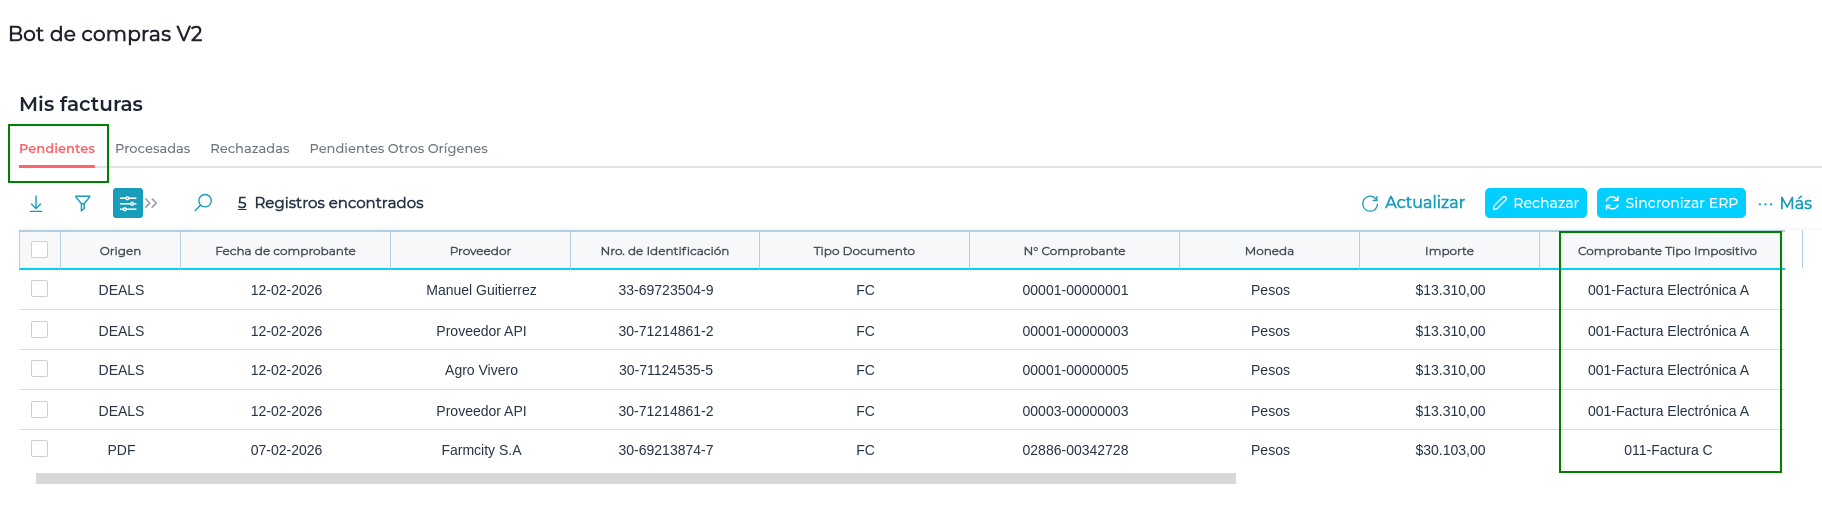Click the download icon in toolbar
Viewport: 1822px width, 512px height.
(x=36, y=203)
